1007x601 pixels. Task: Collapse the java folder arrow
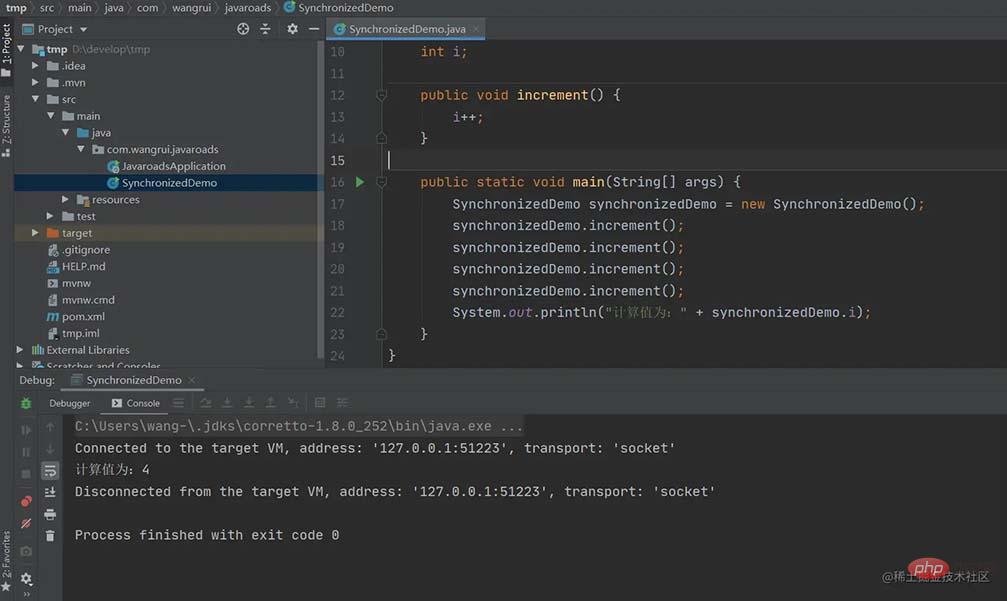tap(66, 132)
